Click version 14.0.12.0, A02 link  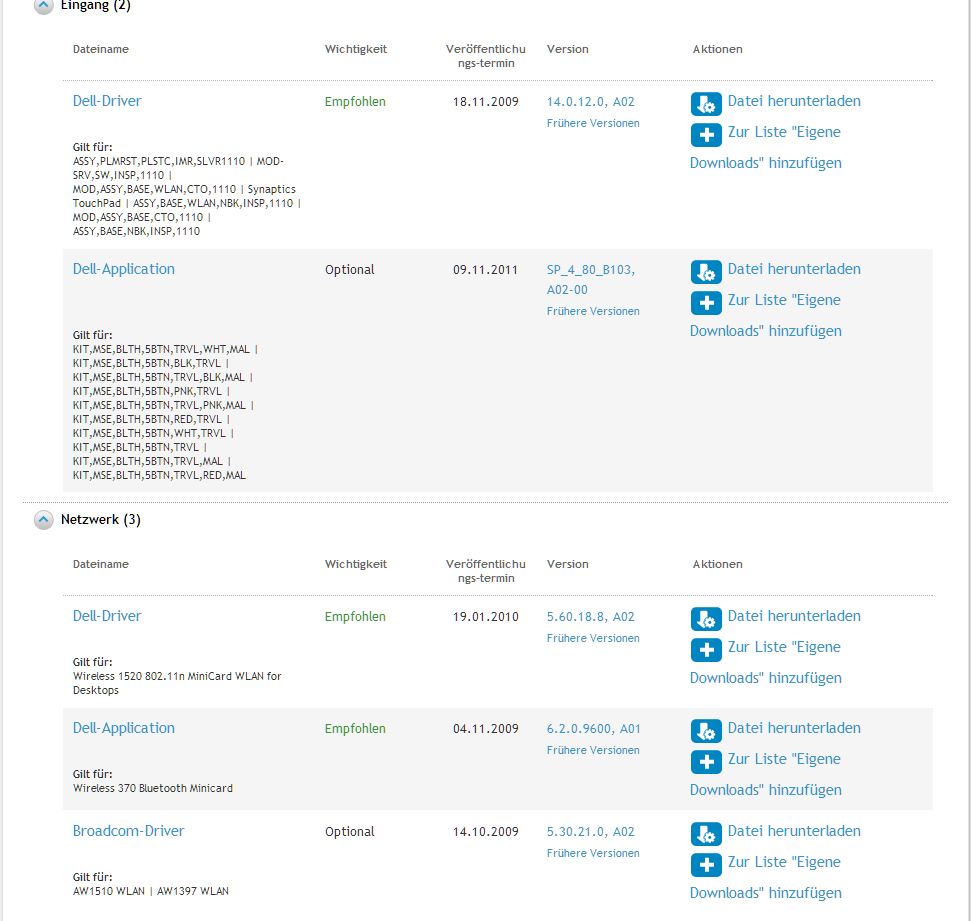pos(591,102)
